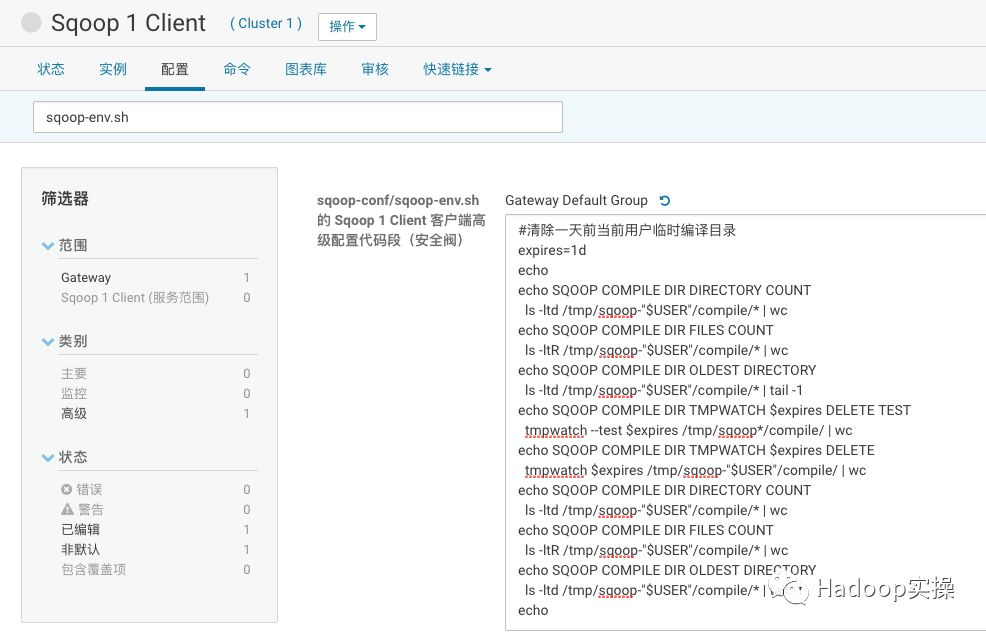The height and width of the screenshot is (633, 986).
Task: Switch to the 实例 tab
Action: point(113,69)
